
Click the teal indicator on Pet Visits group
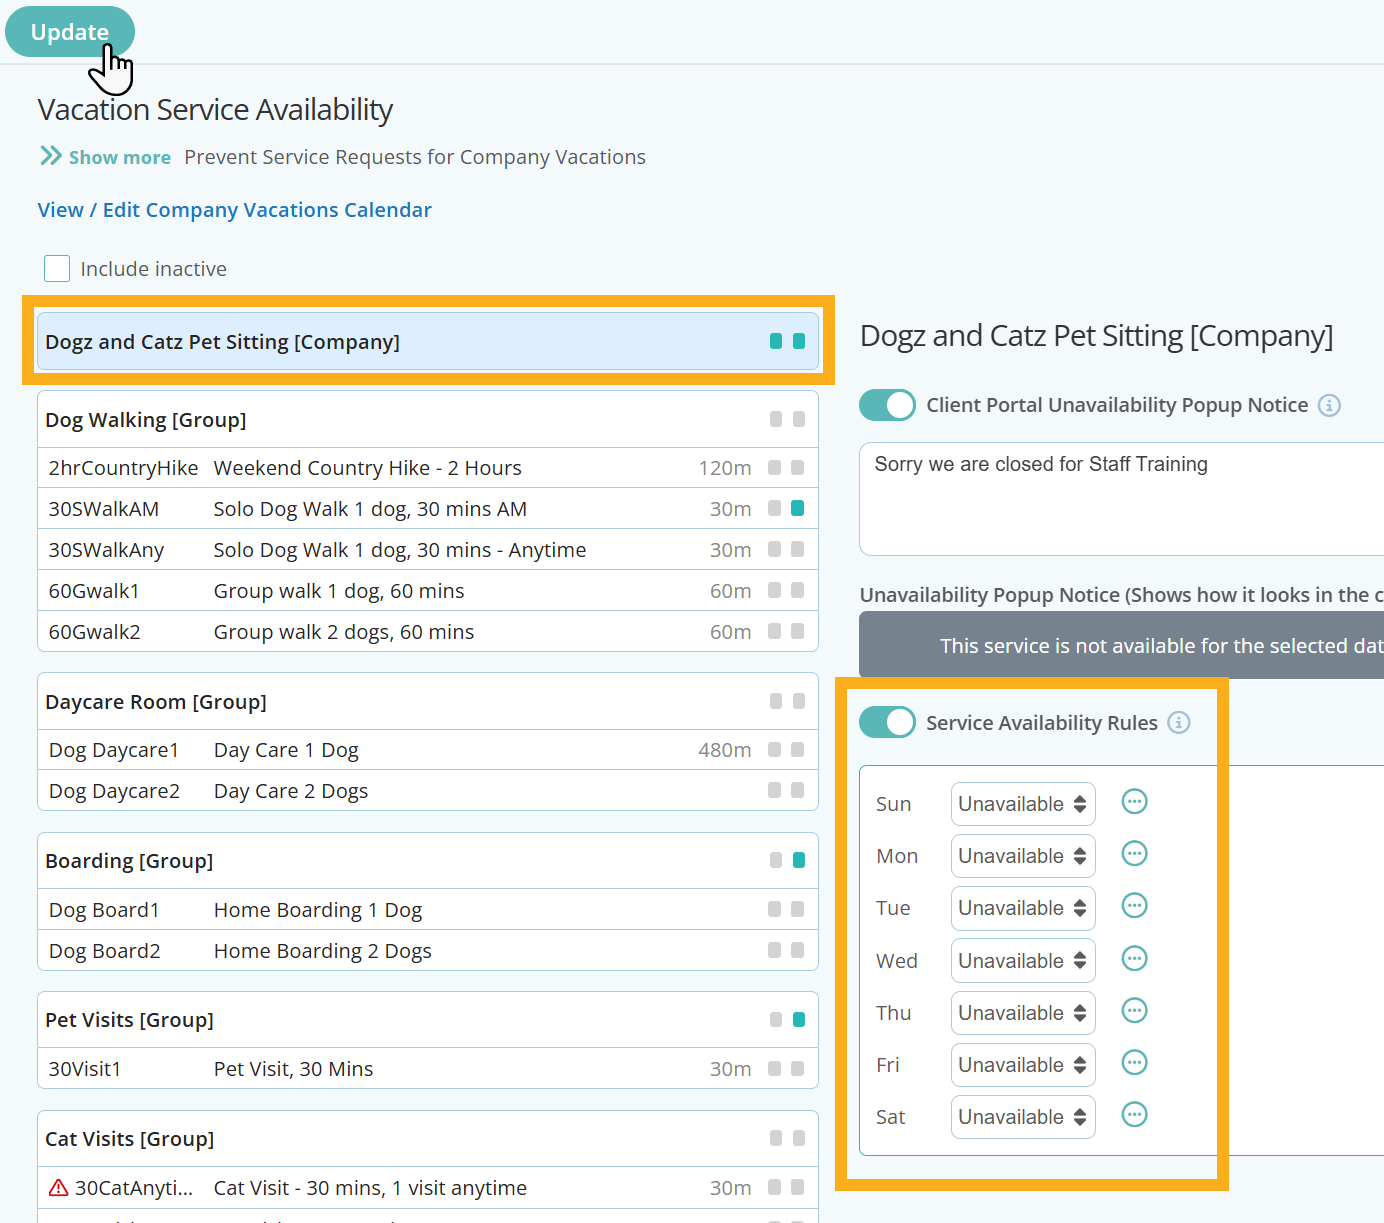(x=798, y=1019)
